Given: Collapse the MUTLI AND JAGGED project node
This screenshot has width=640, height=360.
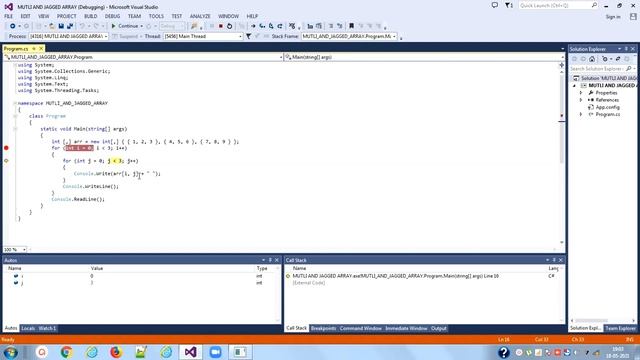Looking at the screenshot, I should pos(574,85).
